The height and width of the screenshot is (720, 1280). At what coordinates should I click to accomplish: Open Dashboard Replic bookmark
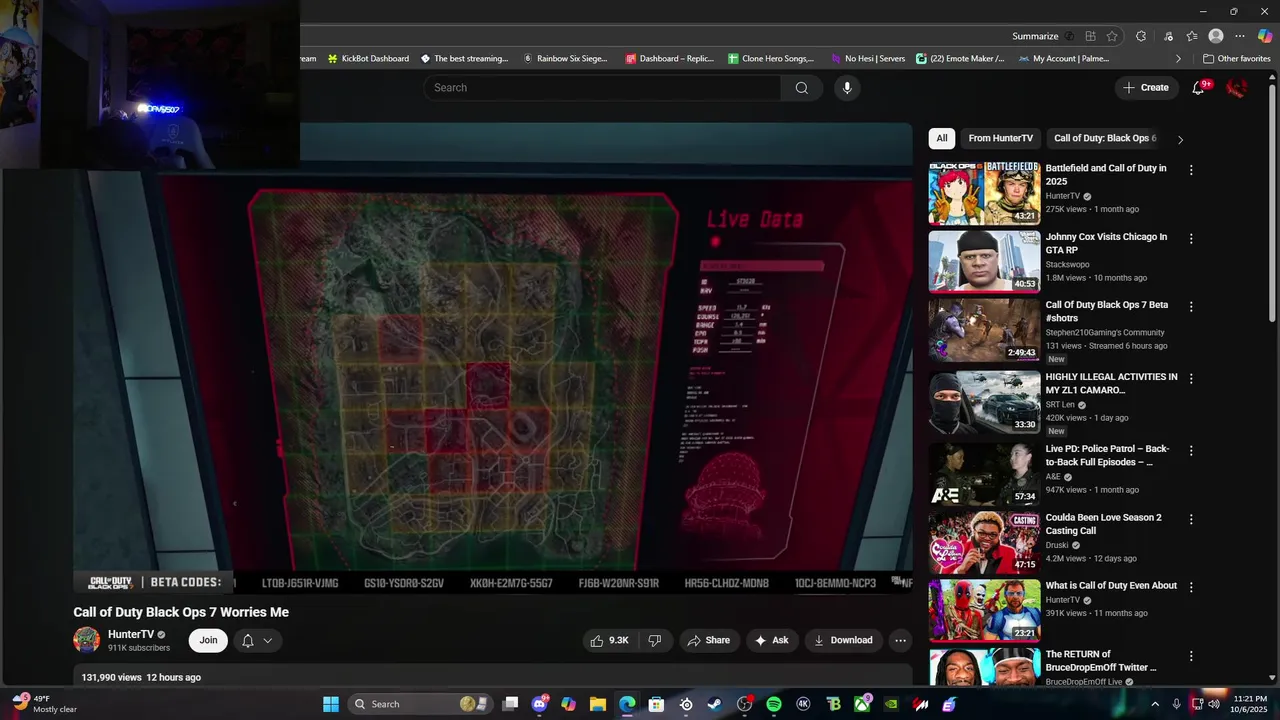pyautogui.click(x=669, y=59)
